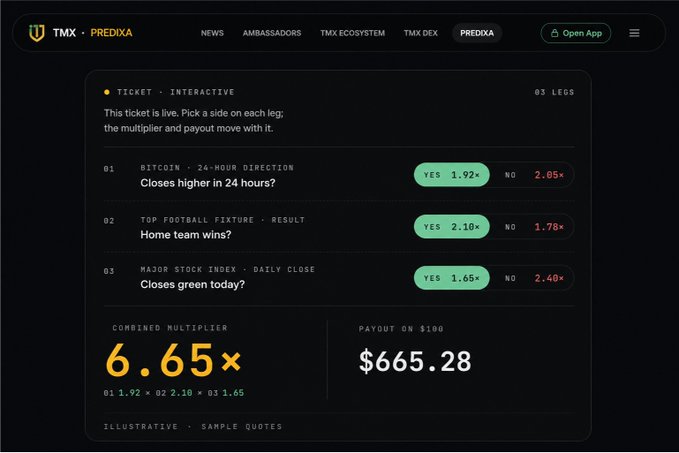This screenshot has height=453, width=679.
Task: Pick YES 1.92× on Bitcoin leg
Action: (x=452, y=175)
